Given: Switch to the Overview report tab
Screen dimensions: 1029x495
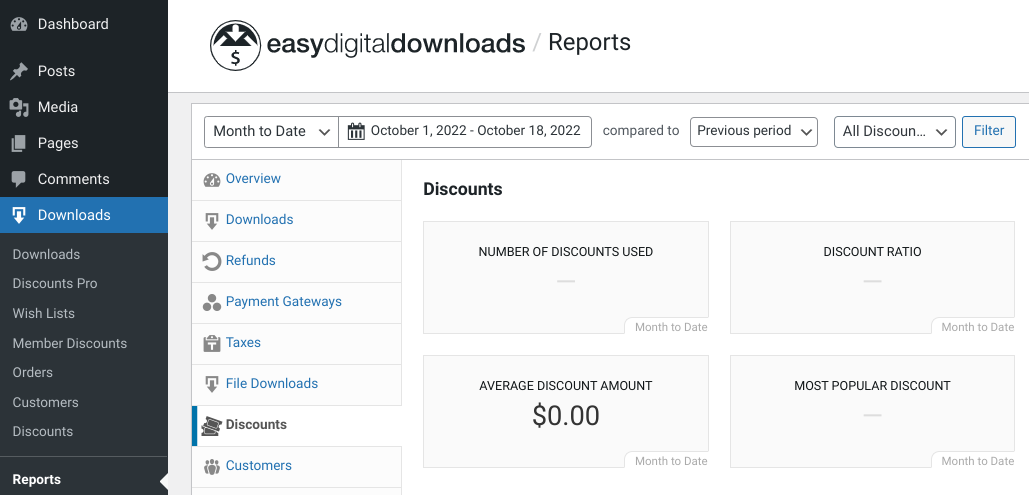Looking at the screenshot, I should [253, 179].
